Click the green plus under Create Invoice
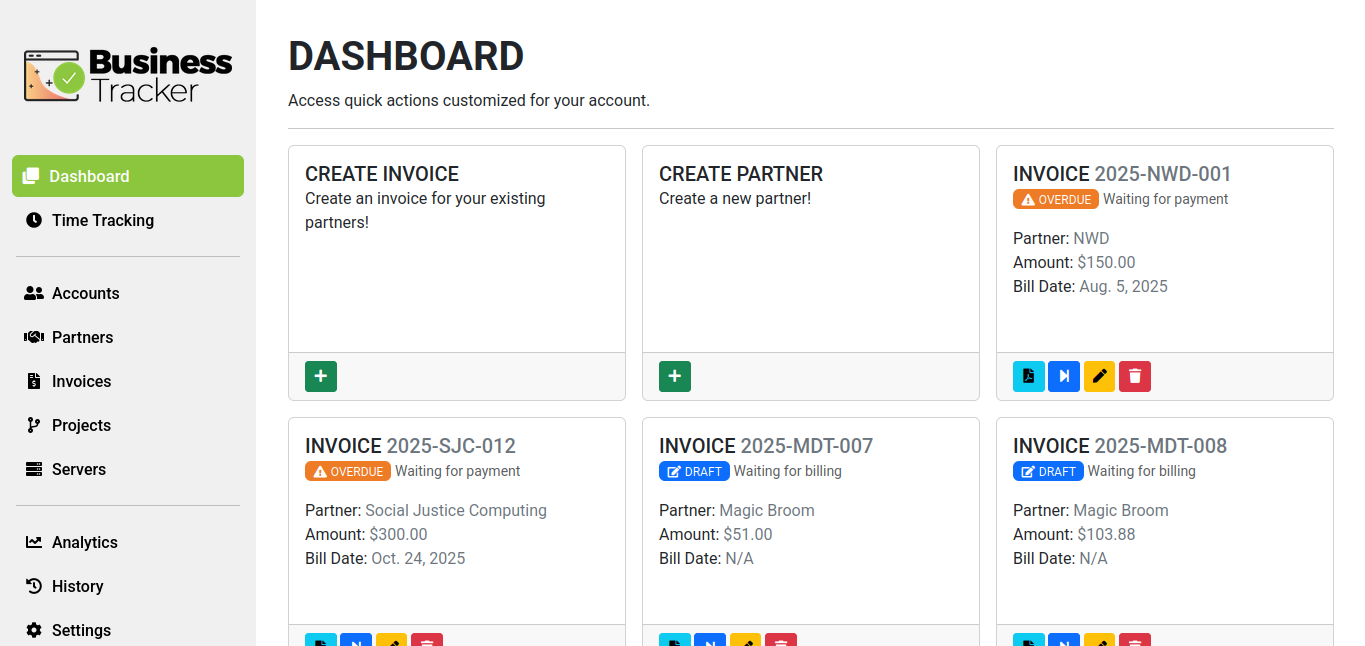Screen dimensions: 1365x646 tap(321, 376)
